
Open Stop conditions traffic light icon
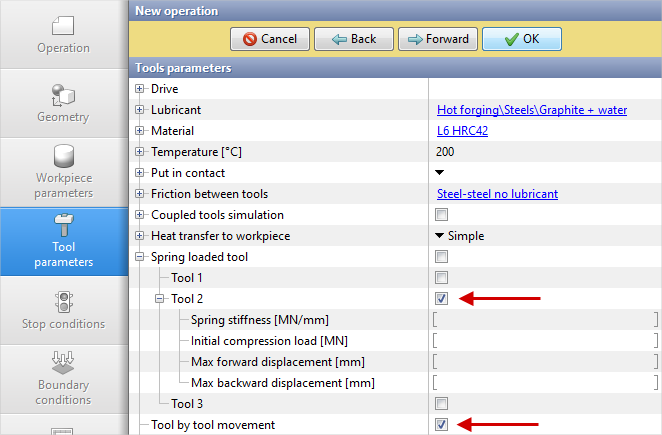pyautogui.click(x=63, y=301)
